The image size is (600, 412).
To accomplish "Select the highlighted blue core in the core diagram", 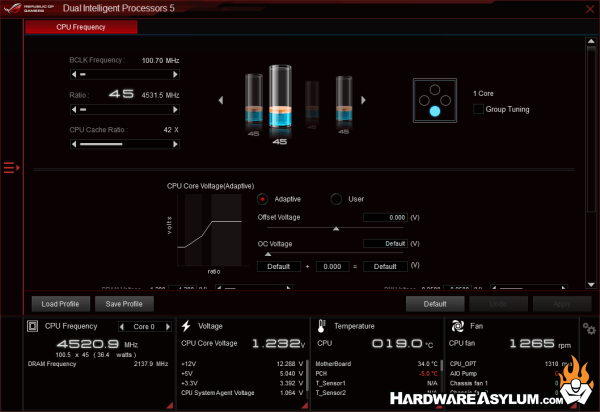I will click(x=435, y=111).
